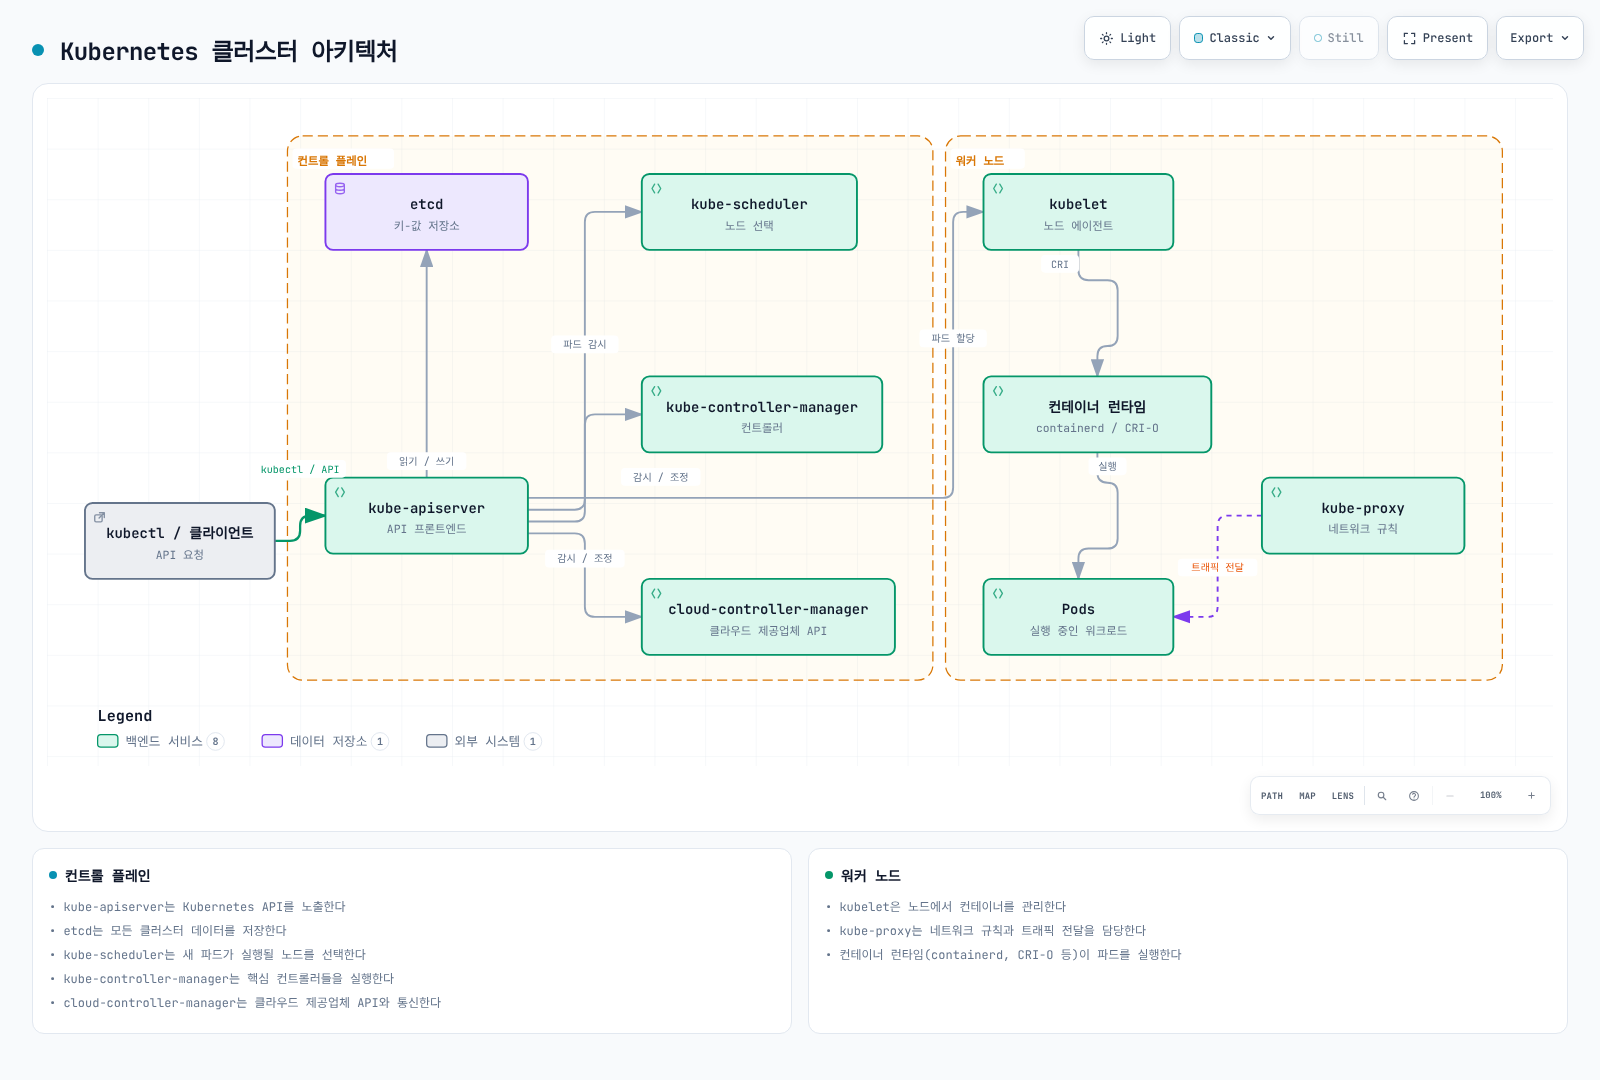Click the 컨트롤 플레인 group label

[x=332, y=160]
